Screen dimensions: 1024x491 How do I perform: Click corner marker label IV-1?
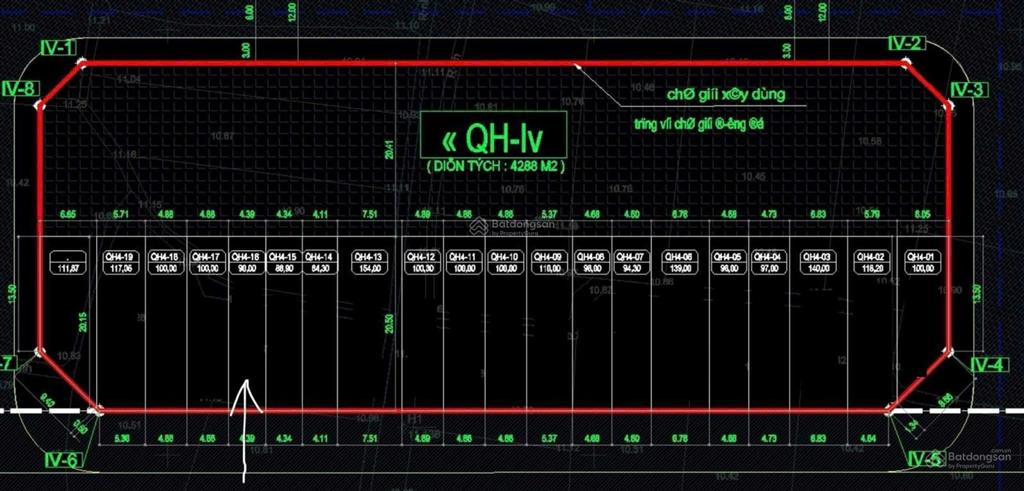[57, 47]
